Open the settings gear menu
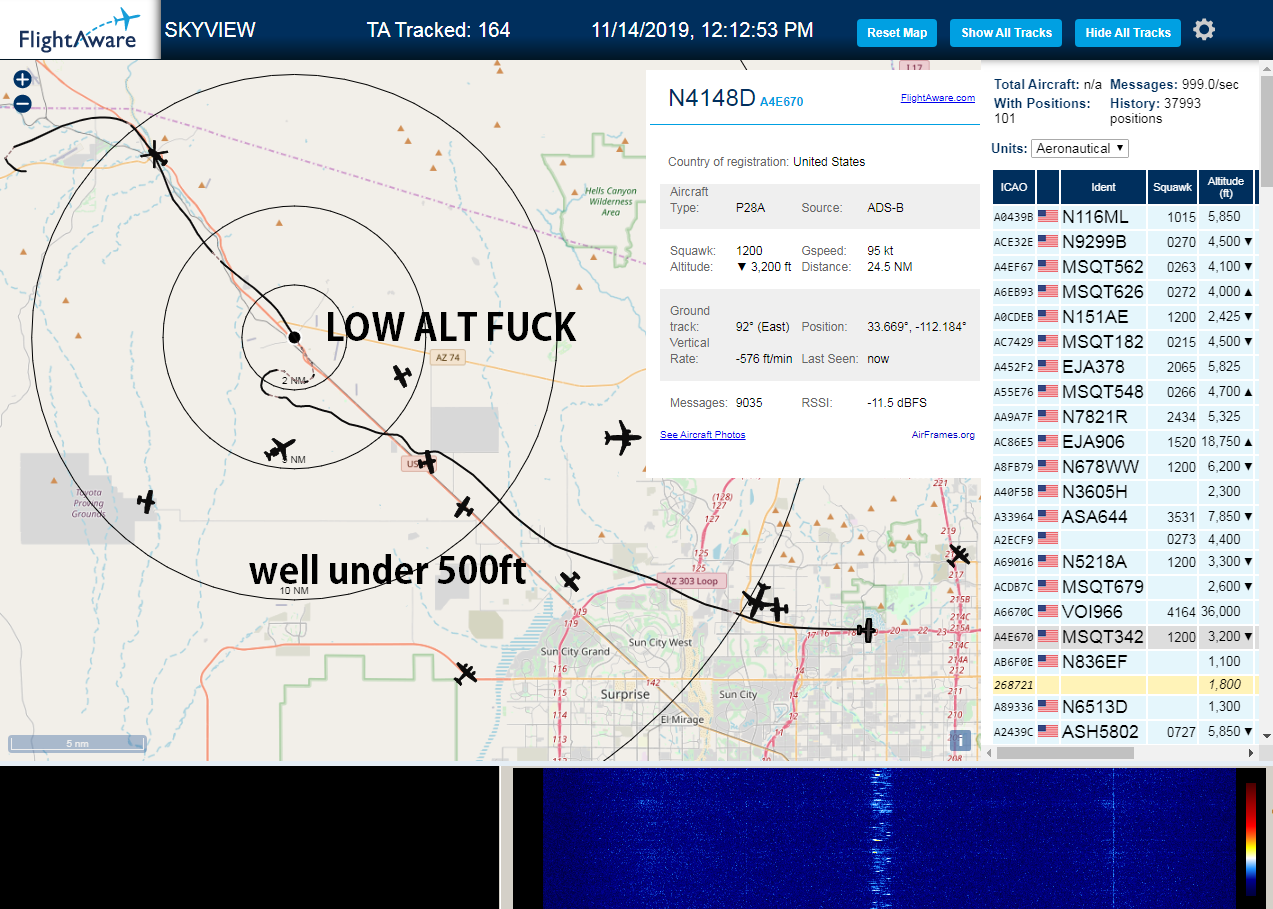1273x909 pixels. (x=1204, y=30)
